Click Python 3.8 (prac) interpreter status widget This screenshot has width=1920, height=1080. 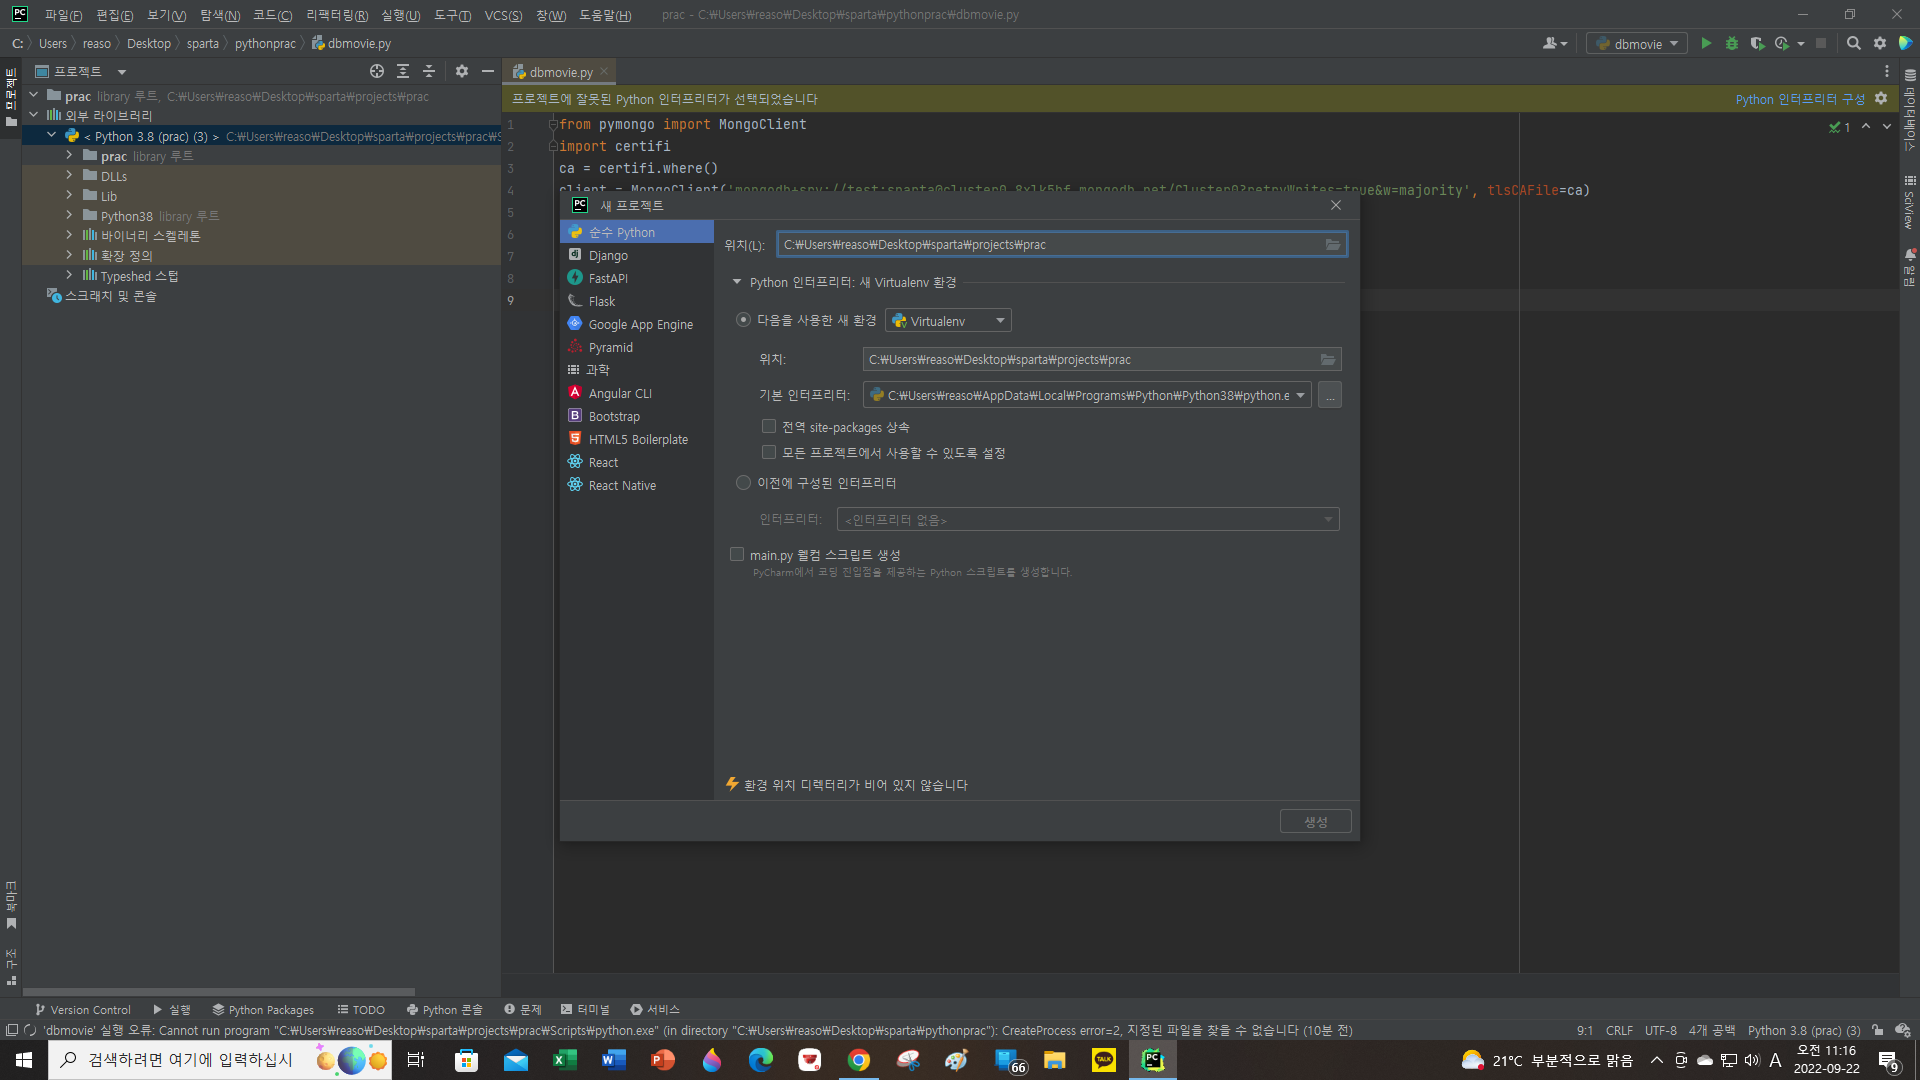coord(1804,1030)
